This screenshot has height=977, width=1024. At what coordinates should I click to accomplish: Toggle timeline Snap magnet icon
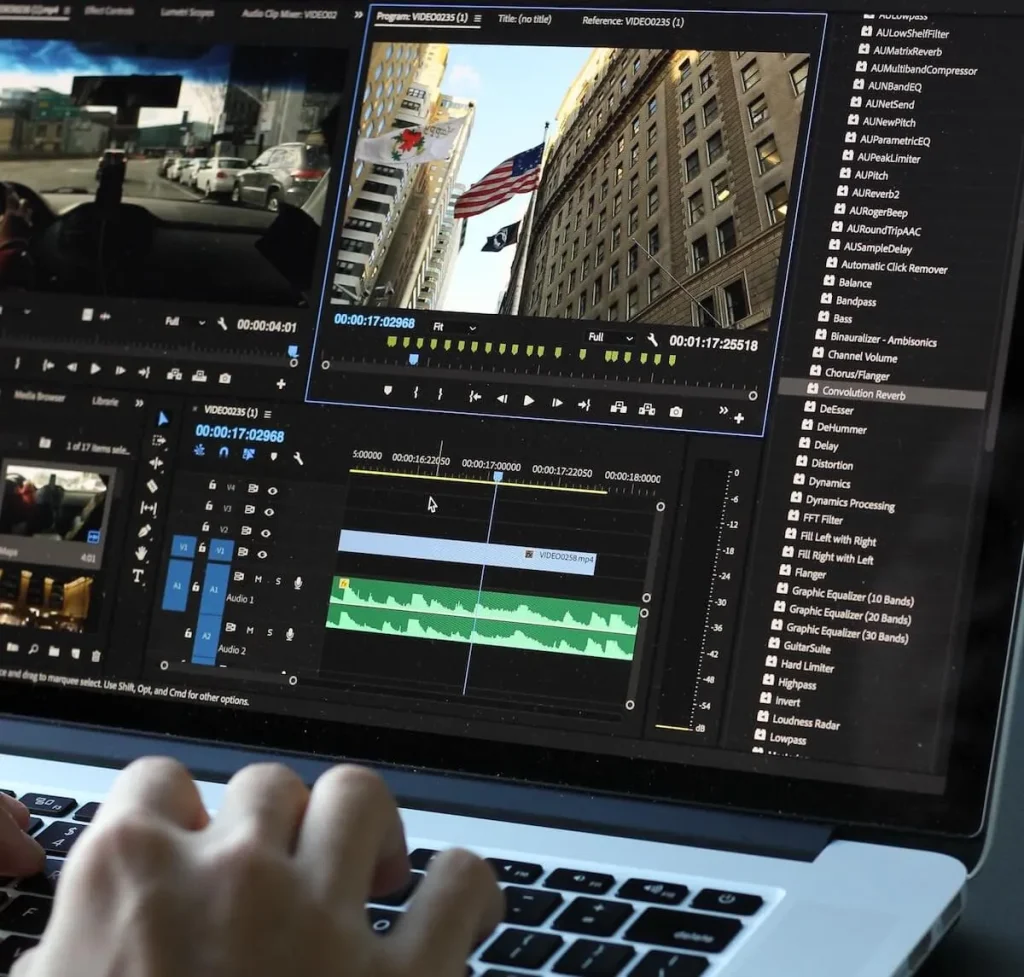point(224,453)
